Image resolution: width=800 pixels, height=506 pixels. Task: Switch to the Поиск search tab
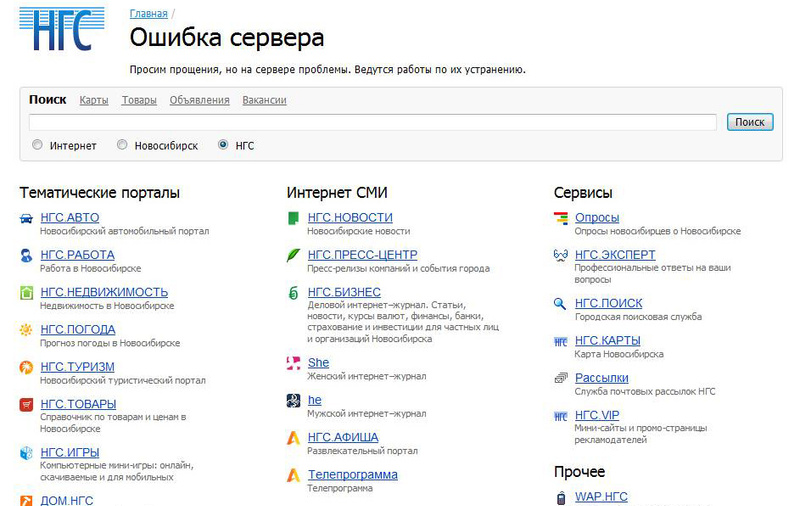[x=47, y=99]
